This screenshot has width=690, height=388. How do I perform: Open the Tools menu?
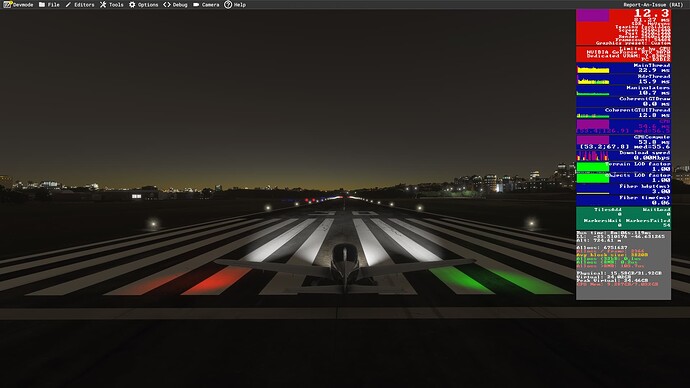coord(111,5)
